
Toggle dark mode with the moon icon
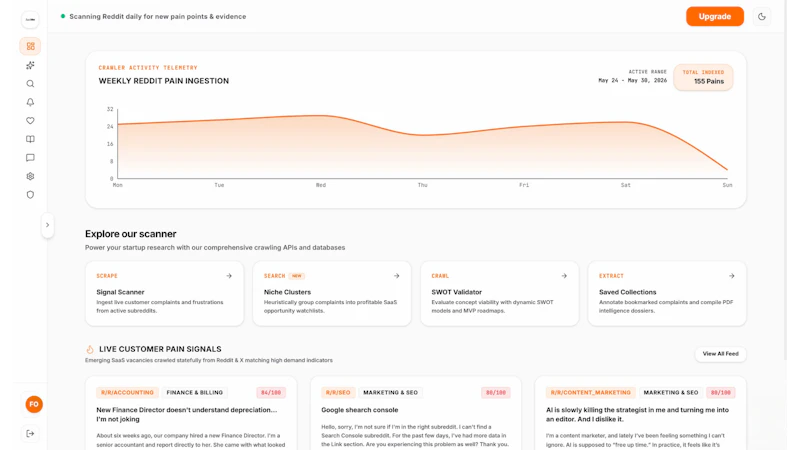click(762, 16)
